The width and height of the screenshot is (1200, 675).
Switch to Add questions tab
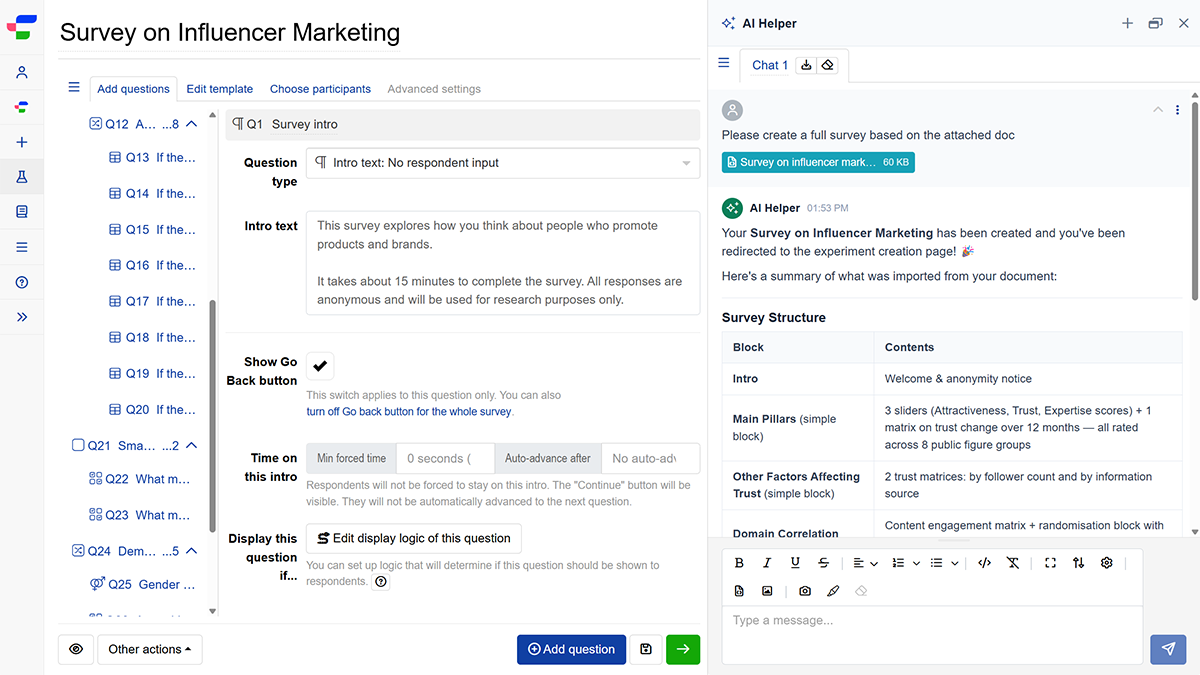tap(133, 89)
